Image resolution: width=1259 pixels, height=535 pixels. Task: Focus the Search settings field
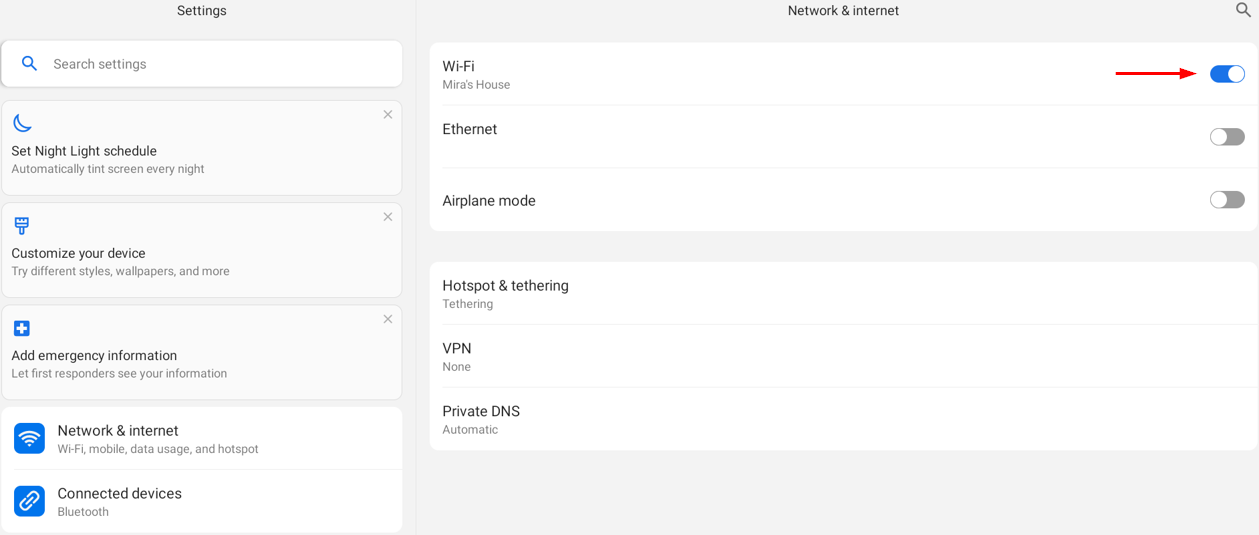pos(202,64)
